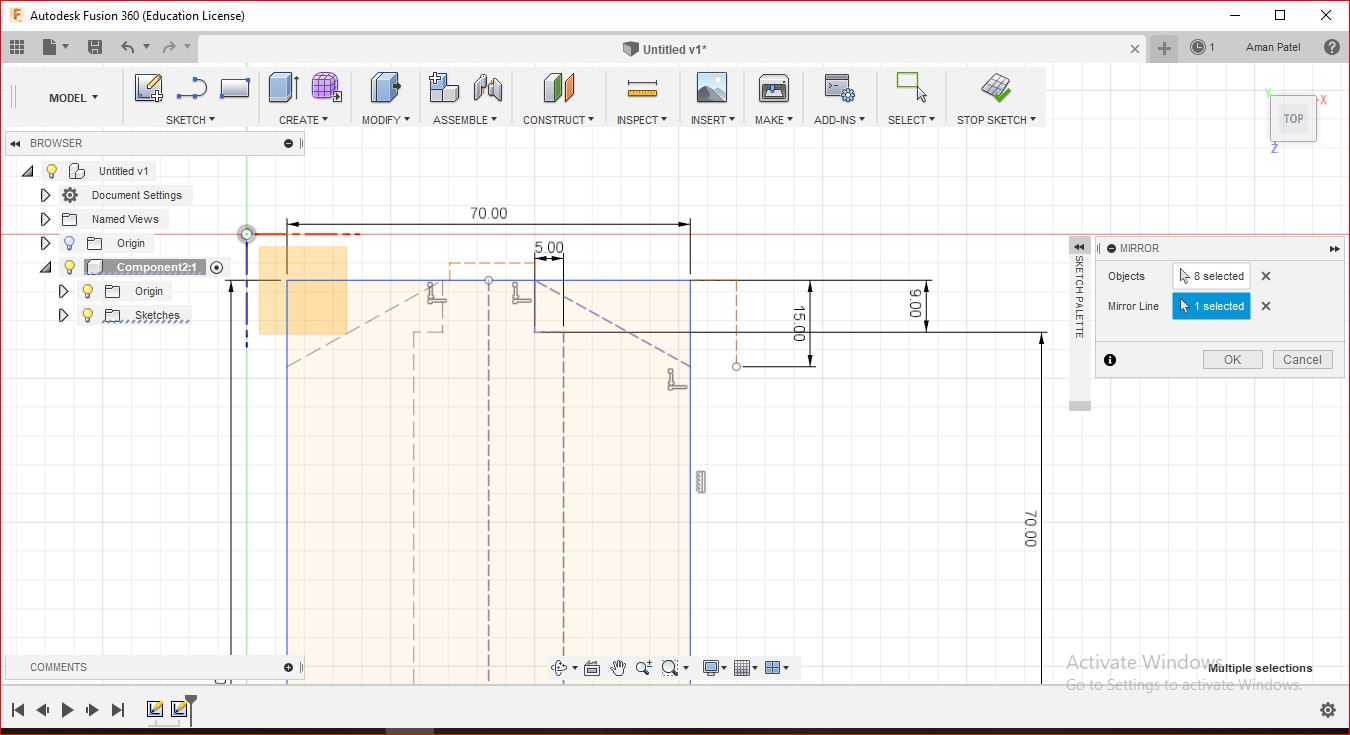Open the INSERT menu
1350x735 pixels.
pyautogui.click(x=712, y=120)
